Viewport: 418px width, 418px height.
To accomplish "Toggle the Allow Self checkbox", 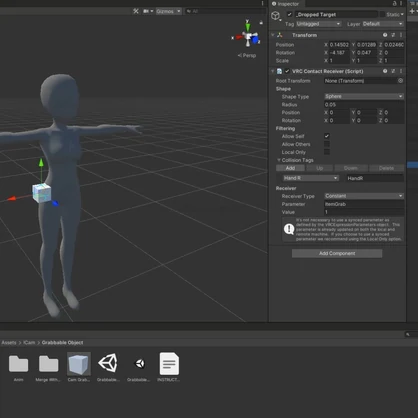I will pos(327,136).
